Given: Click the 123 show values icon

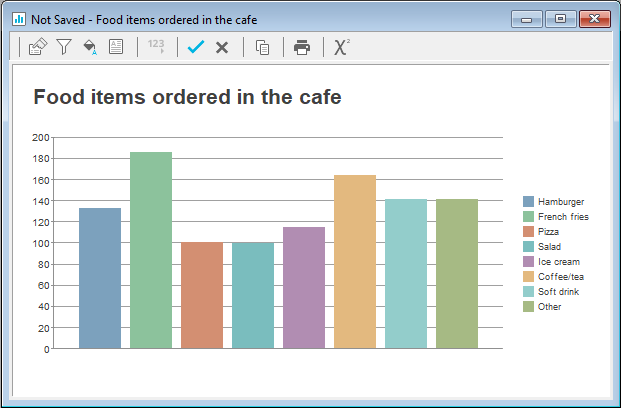Looking at the screenshot, I should (156, 46).
